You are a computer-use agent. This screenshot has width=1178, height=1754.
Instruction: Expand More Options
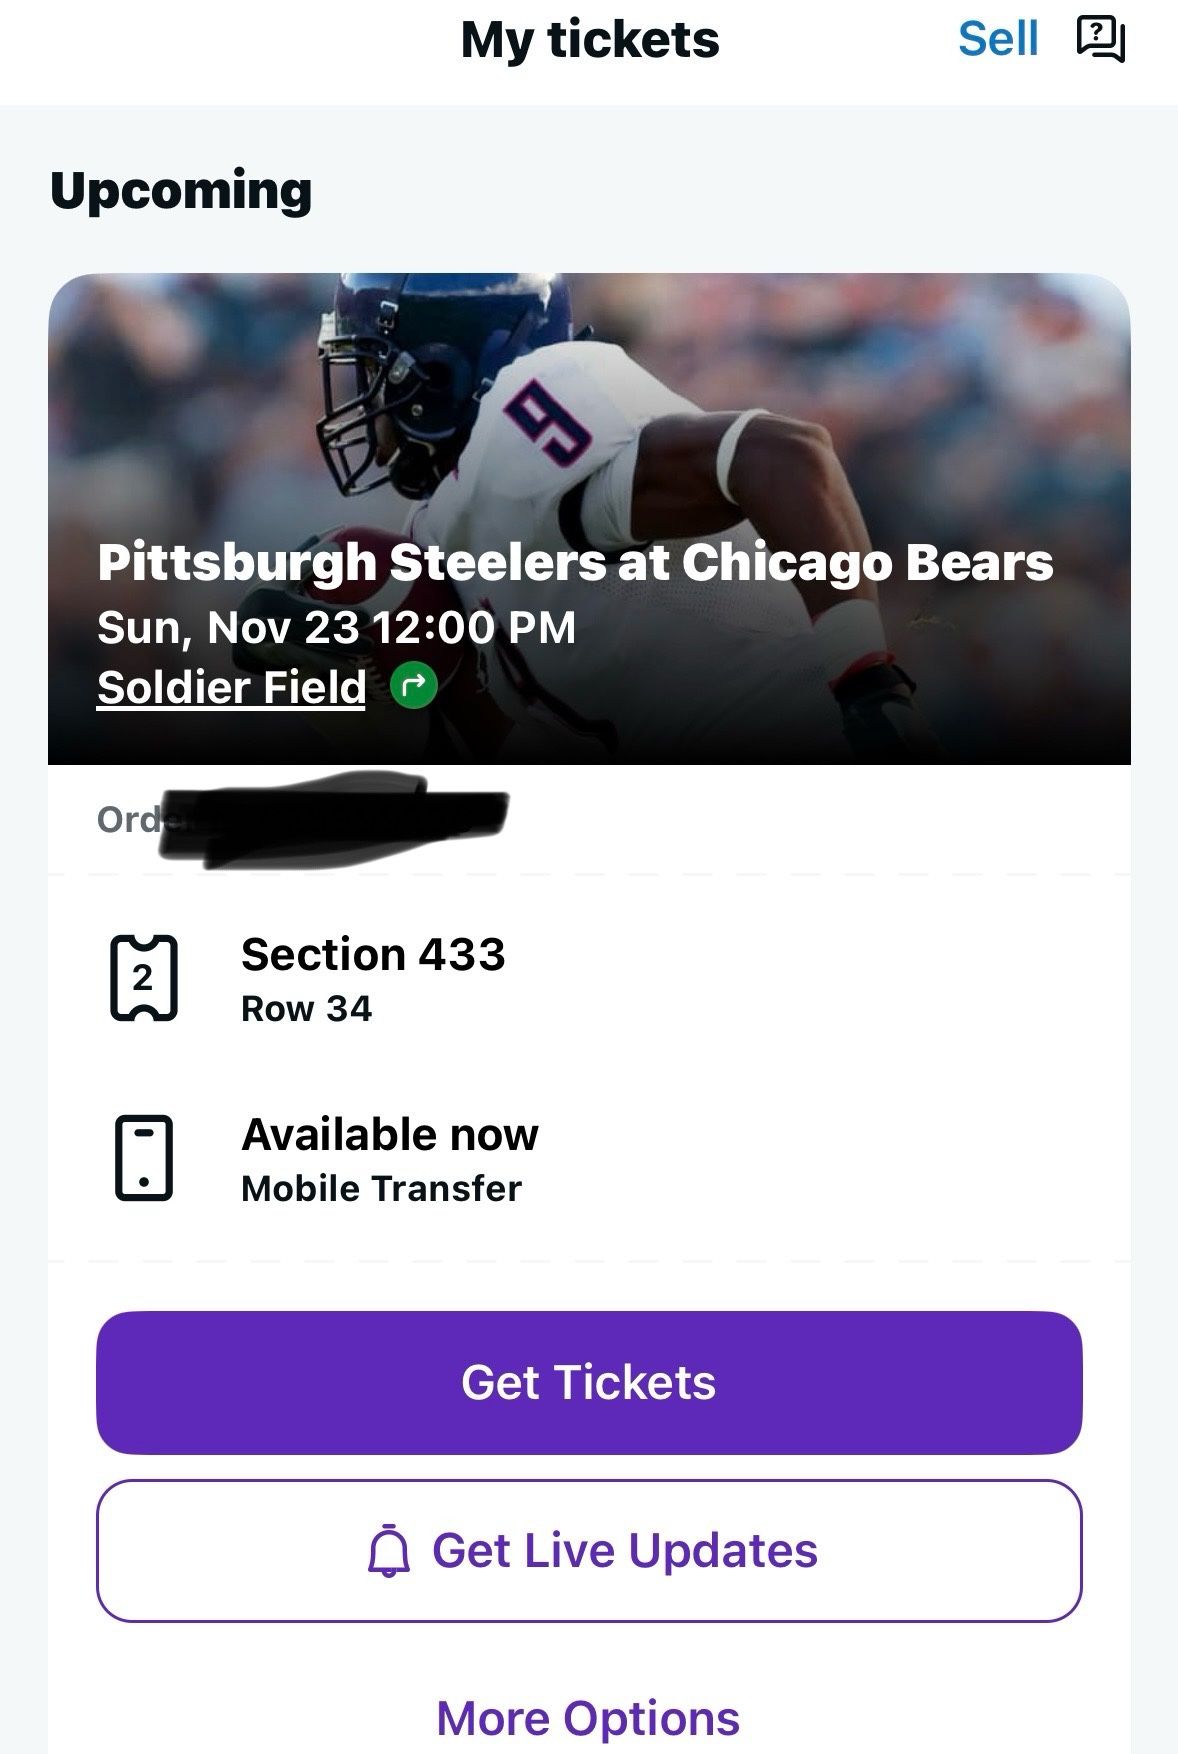(588, 1718)
